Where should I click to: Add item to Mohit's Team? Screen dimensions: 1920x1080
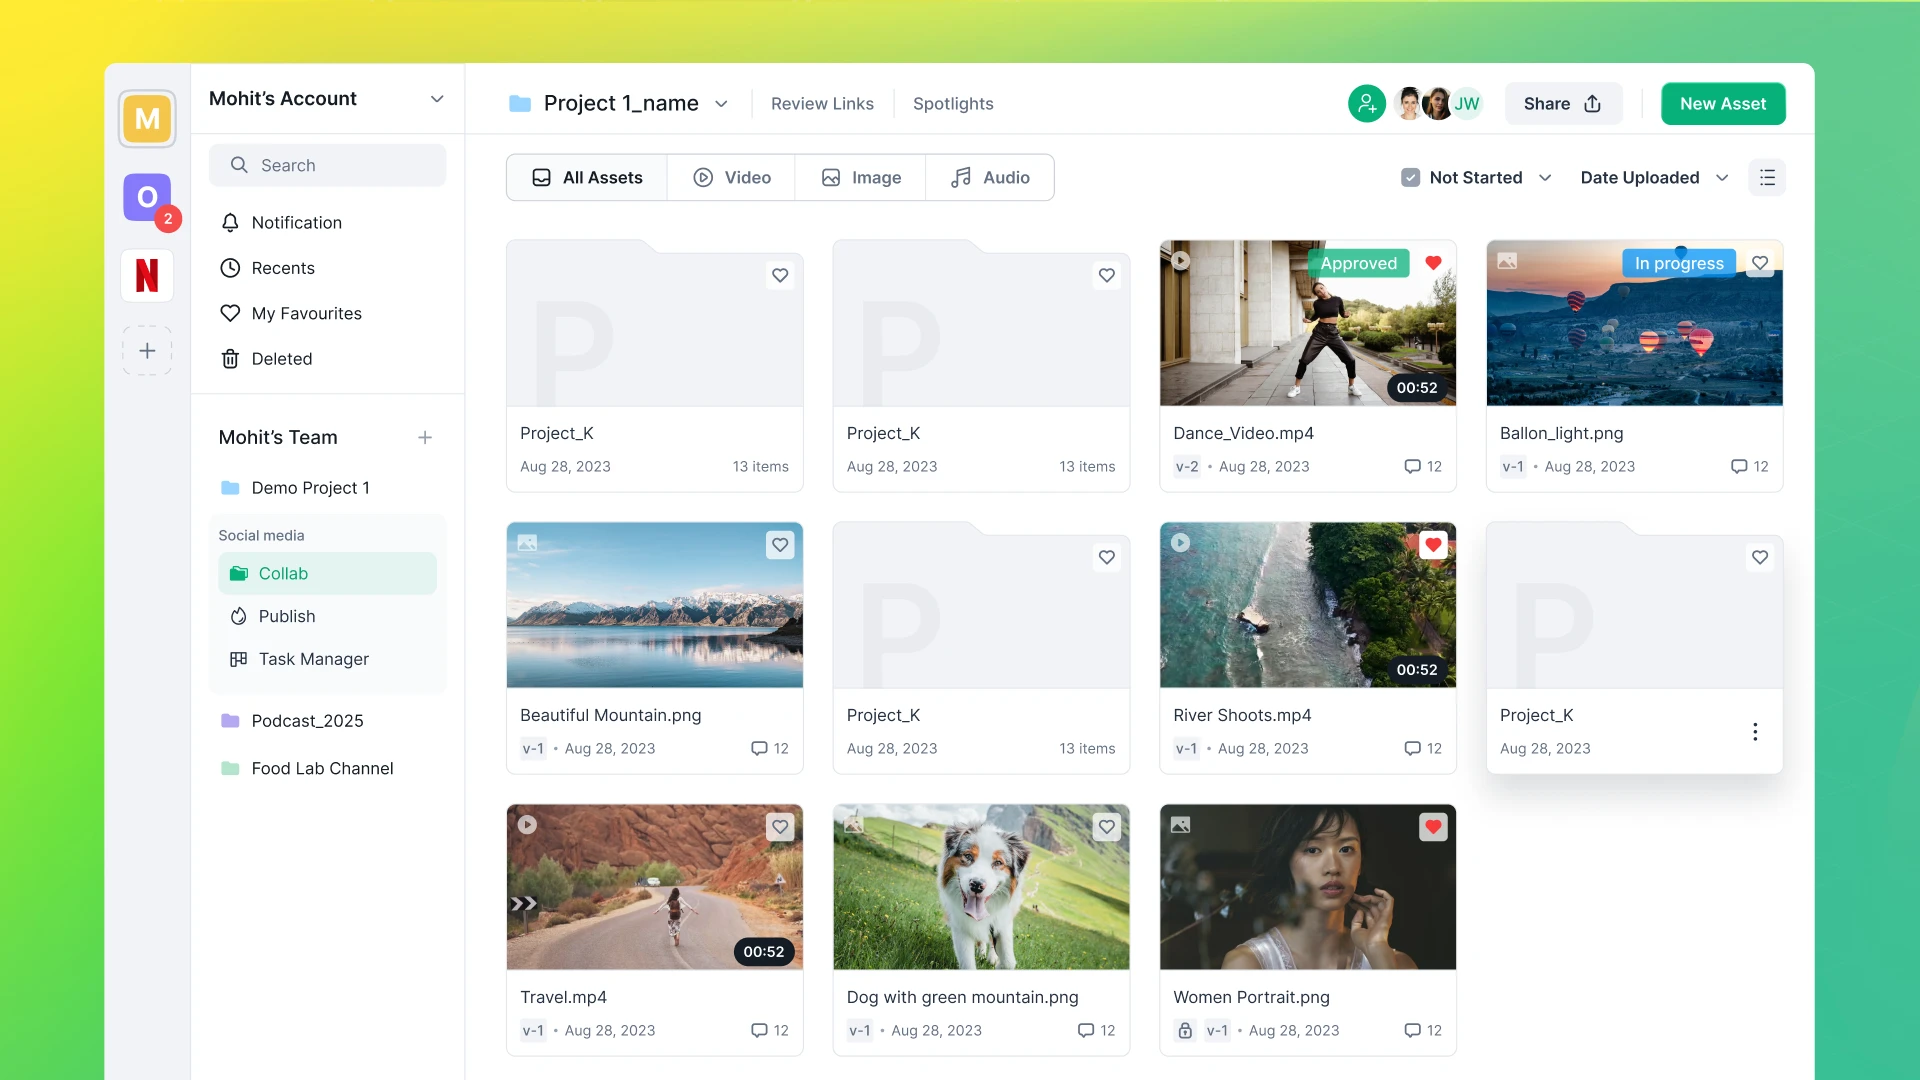coord(425,438)
